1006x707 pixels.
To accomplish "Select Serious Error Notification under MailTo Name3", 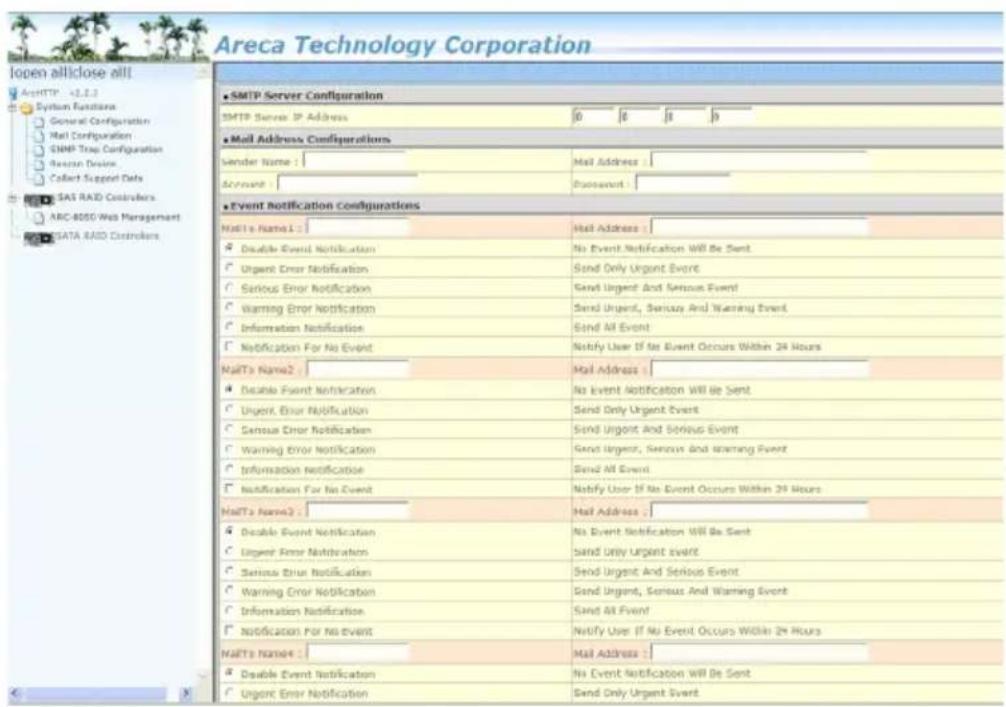I will (x=229, y=571).
